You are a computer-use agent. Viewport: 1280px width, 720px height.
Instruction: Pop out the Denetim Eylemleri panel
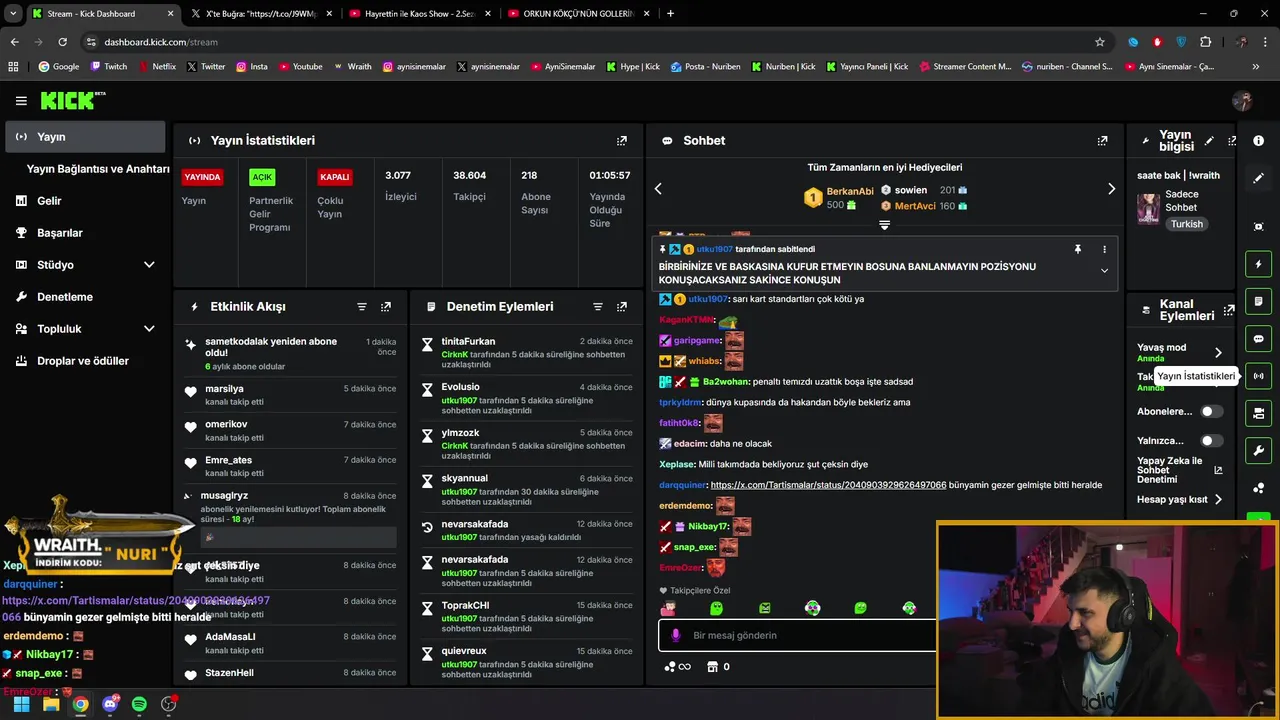[x=622, y=307]
